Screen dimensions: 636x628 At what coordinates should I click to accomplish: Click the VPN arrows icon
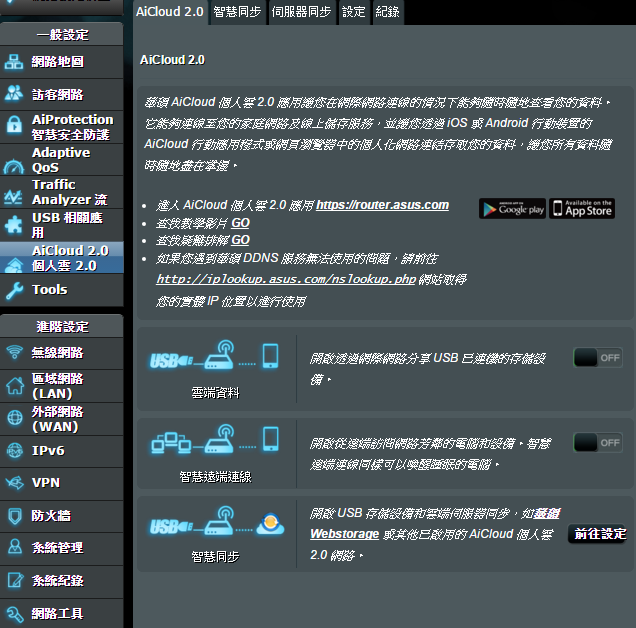(x=15, y=483)
